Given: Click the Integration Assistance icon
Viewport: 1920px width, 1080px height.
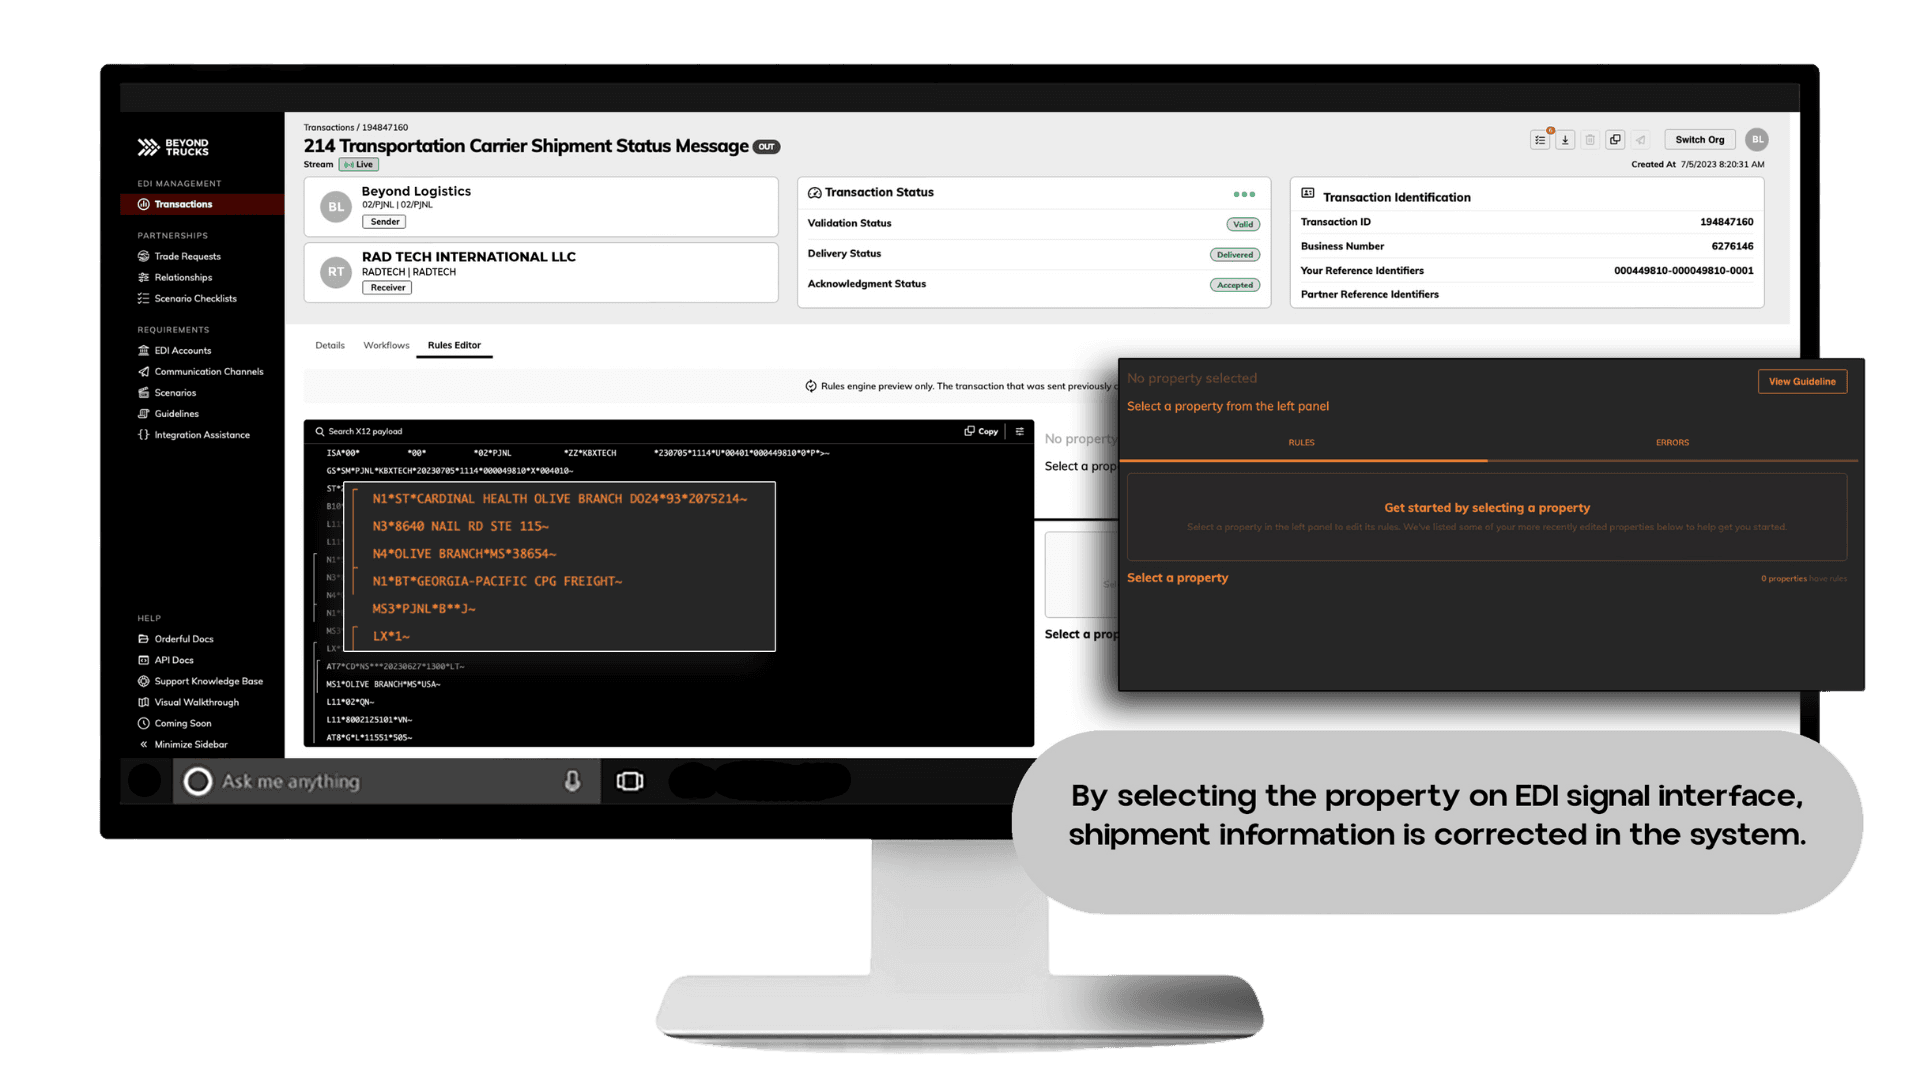Looking at the screenshot, I should (x=142, y=435).
